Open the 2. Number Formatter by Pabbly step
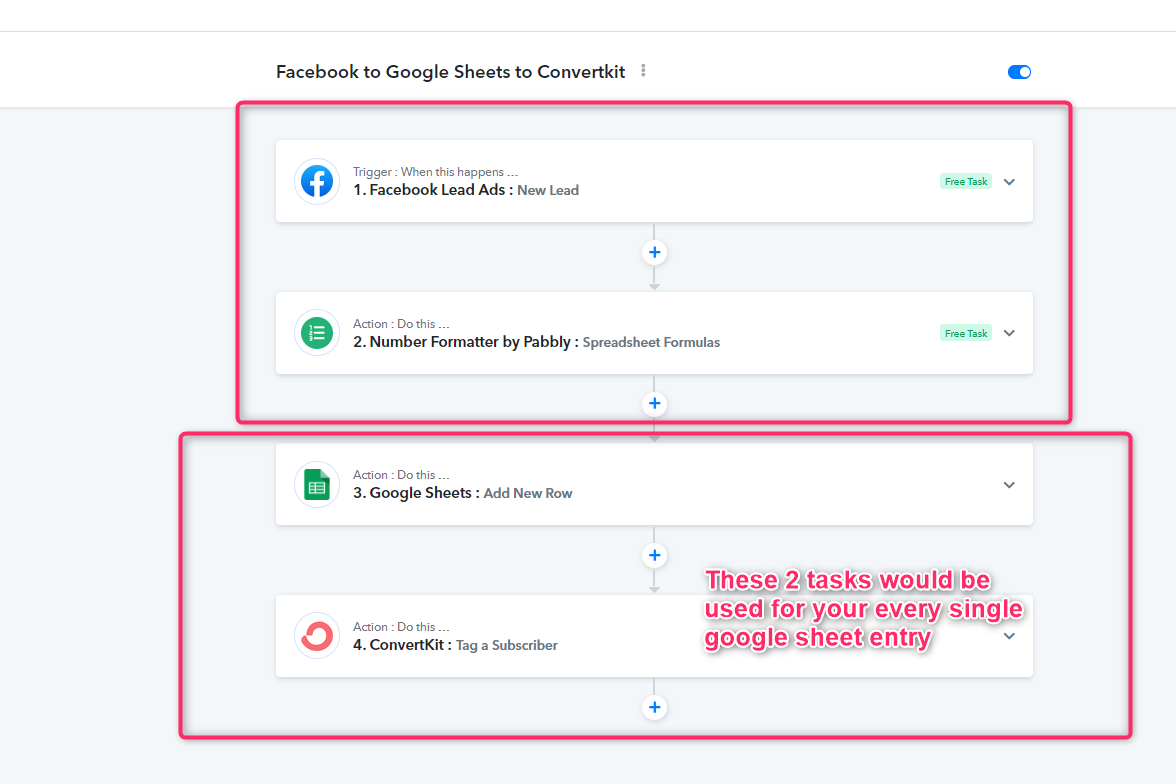 tap(654, 333)
